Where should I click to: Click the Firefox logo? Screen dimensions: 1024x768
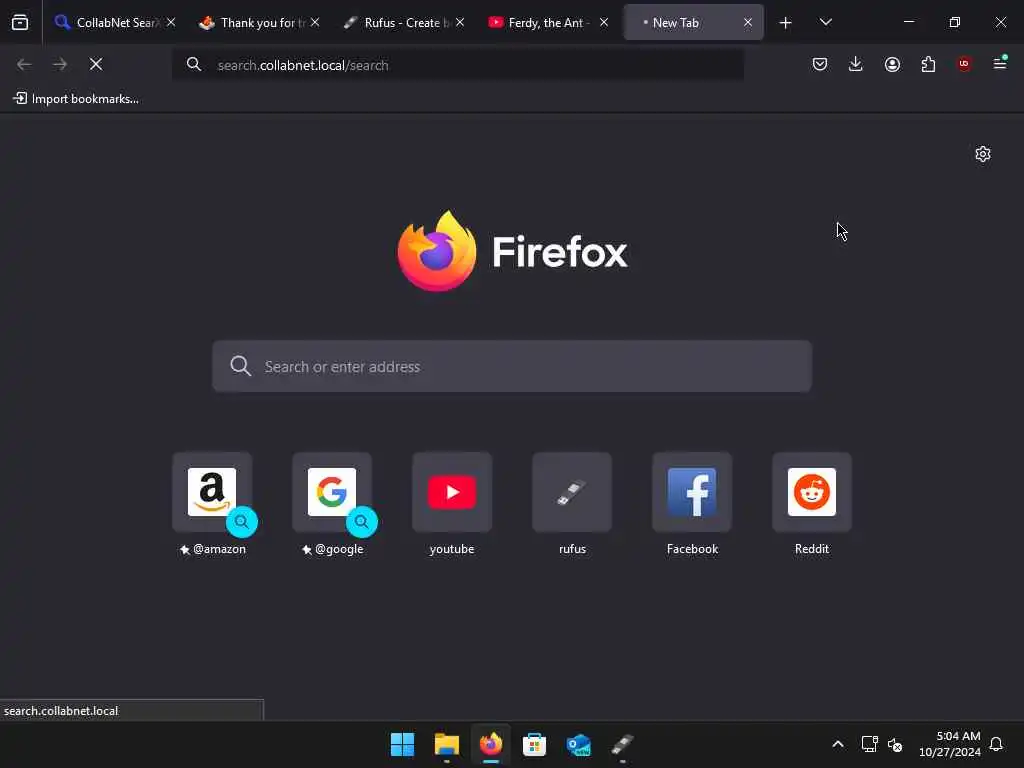tap(512, 251)
